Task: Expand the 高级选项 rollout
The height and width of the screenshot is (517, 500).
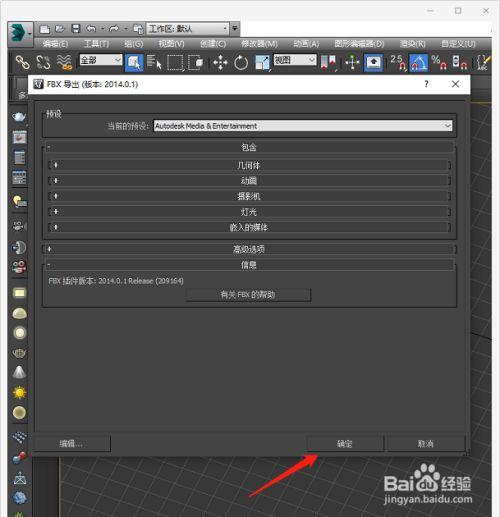Action: (249, 249)
